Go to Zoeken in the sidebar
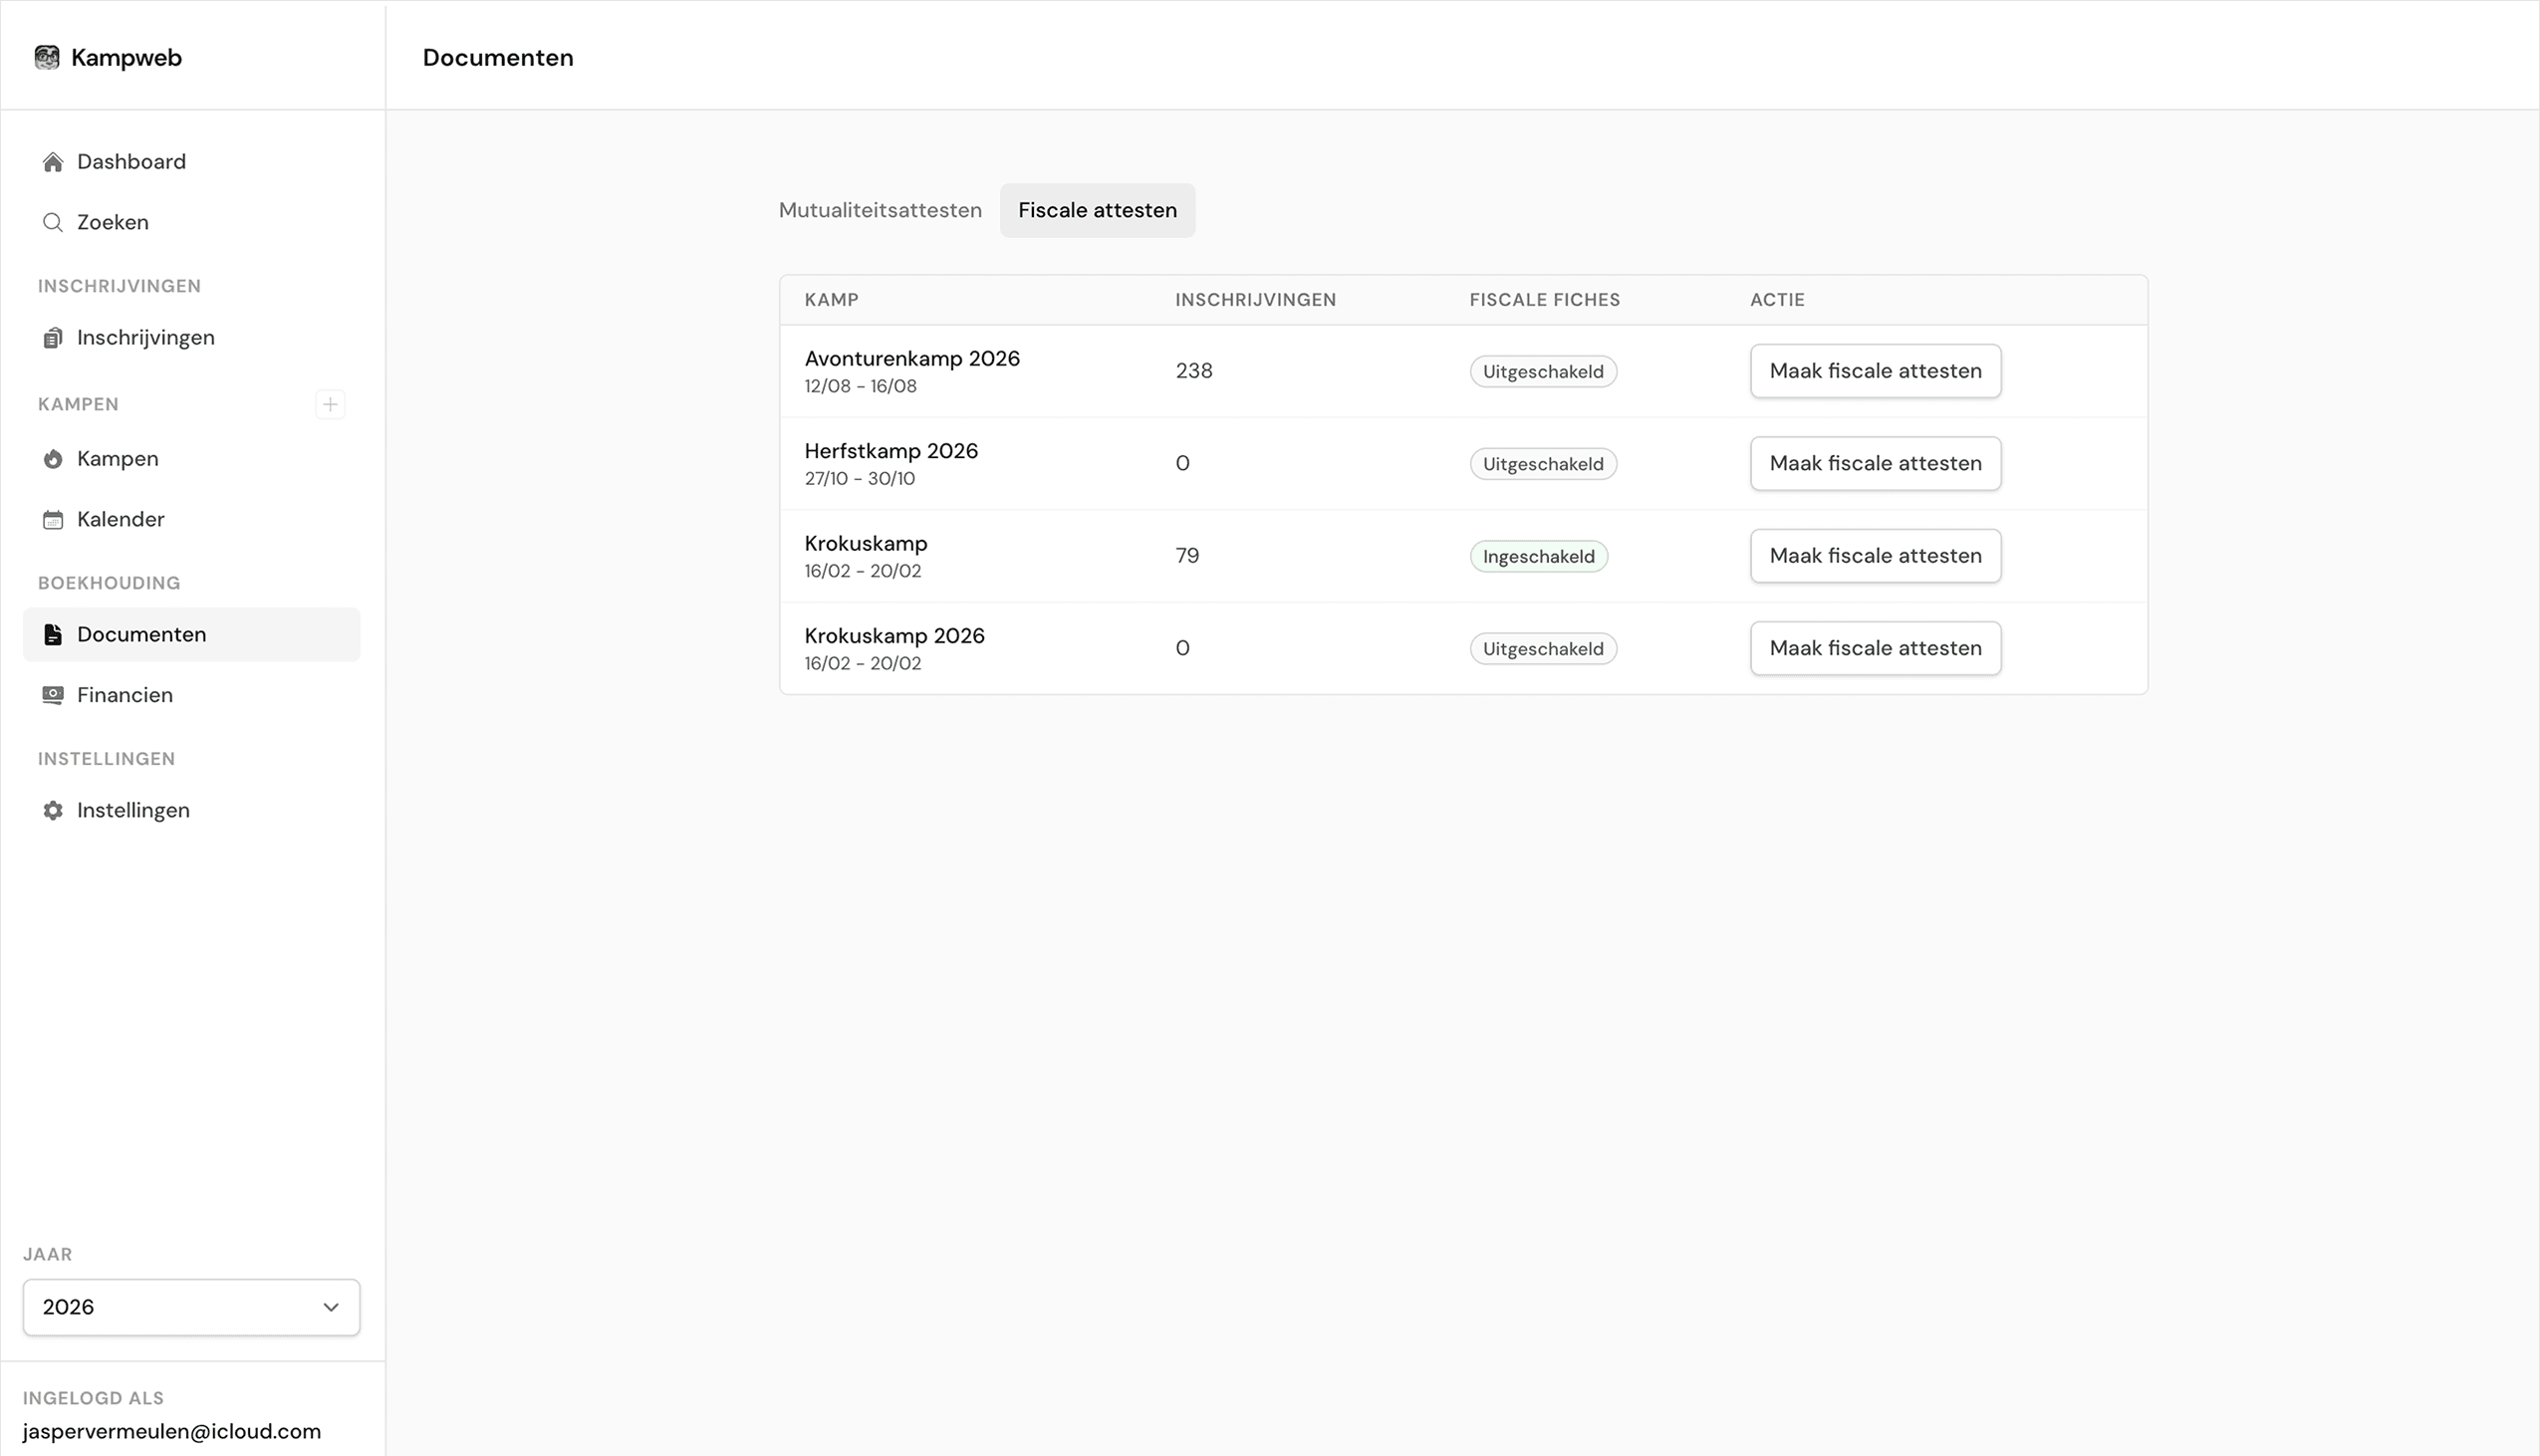Screen dimensions: 2540x1456 click(191, 222)
